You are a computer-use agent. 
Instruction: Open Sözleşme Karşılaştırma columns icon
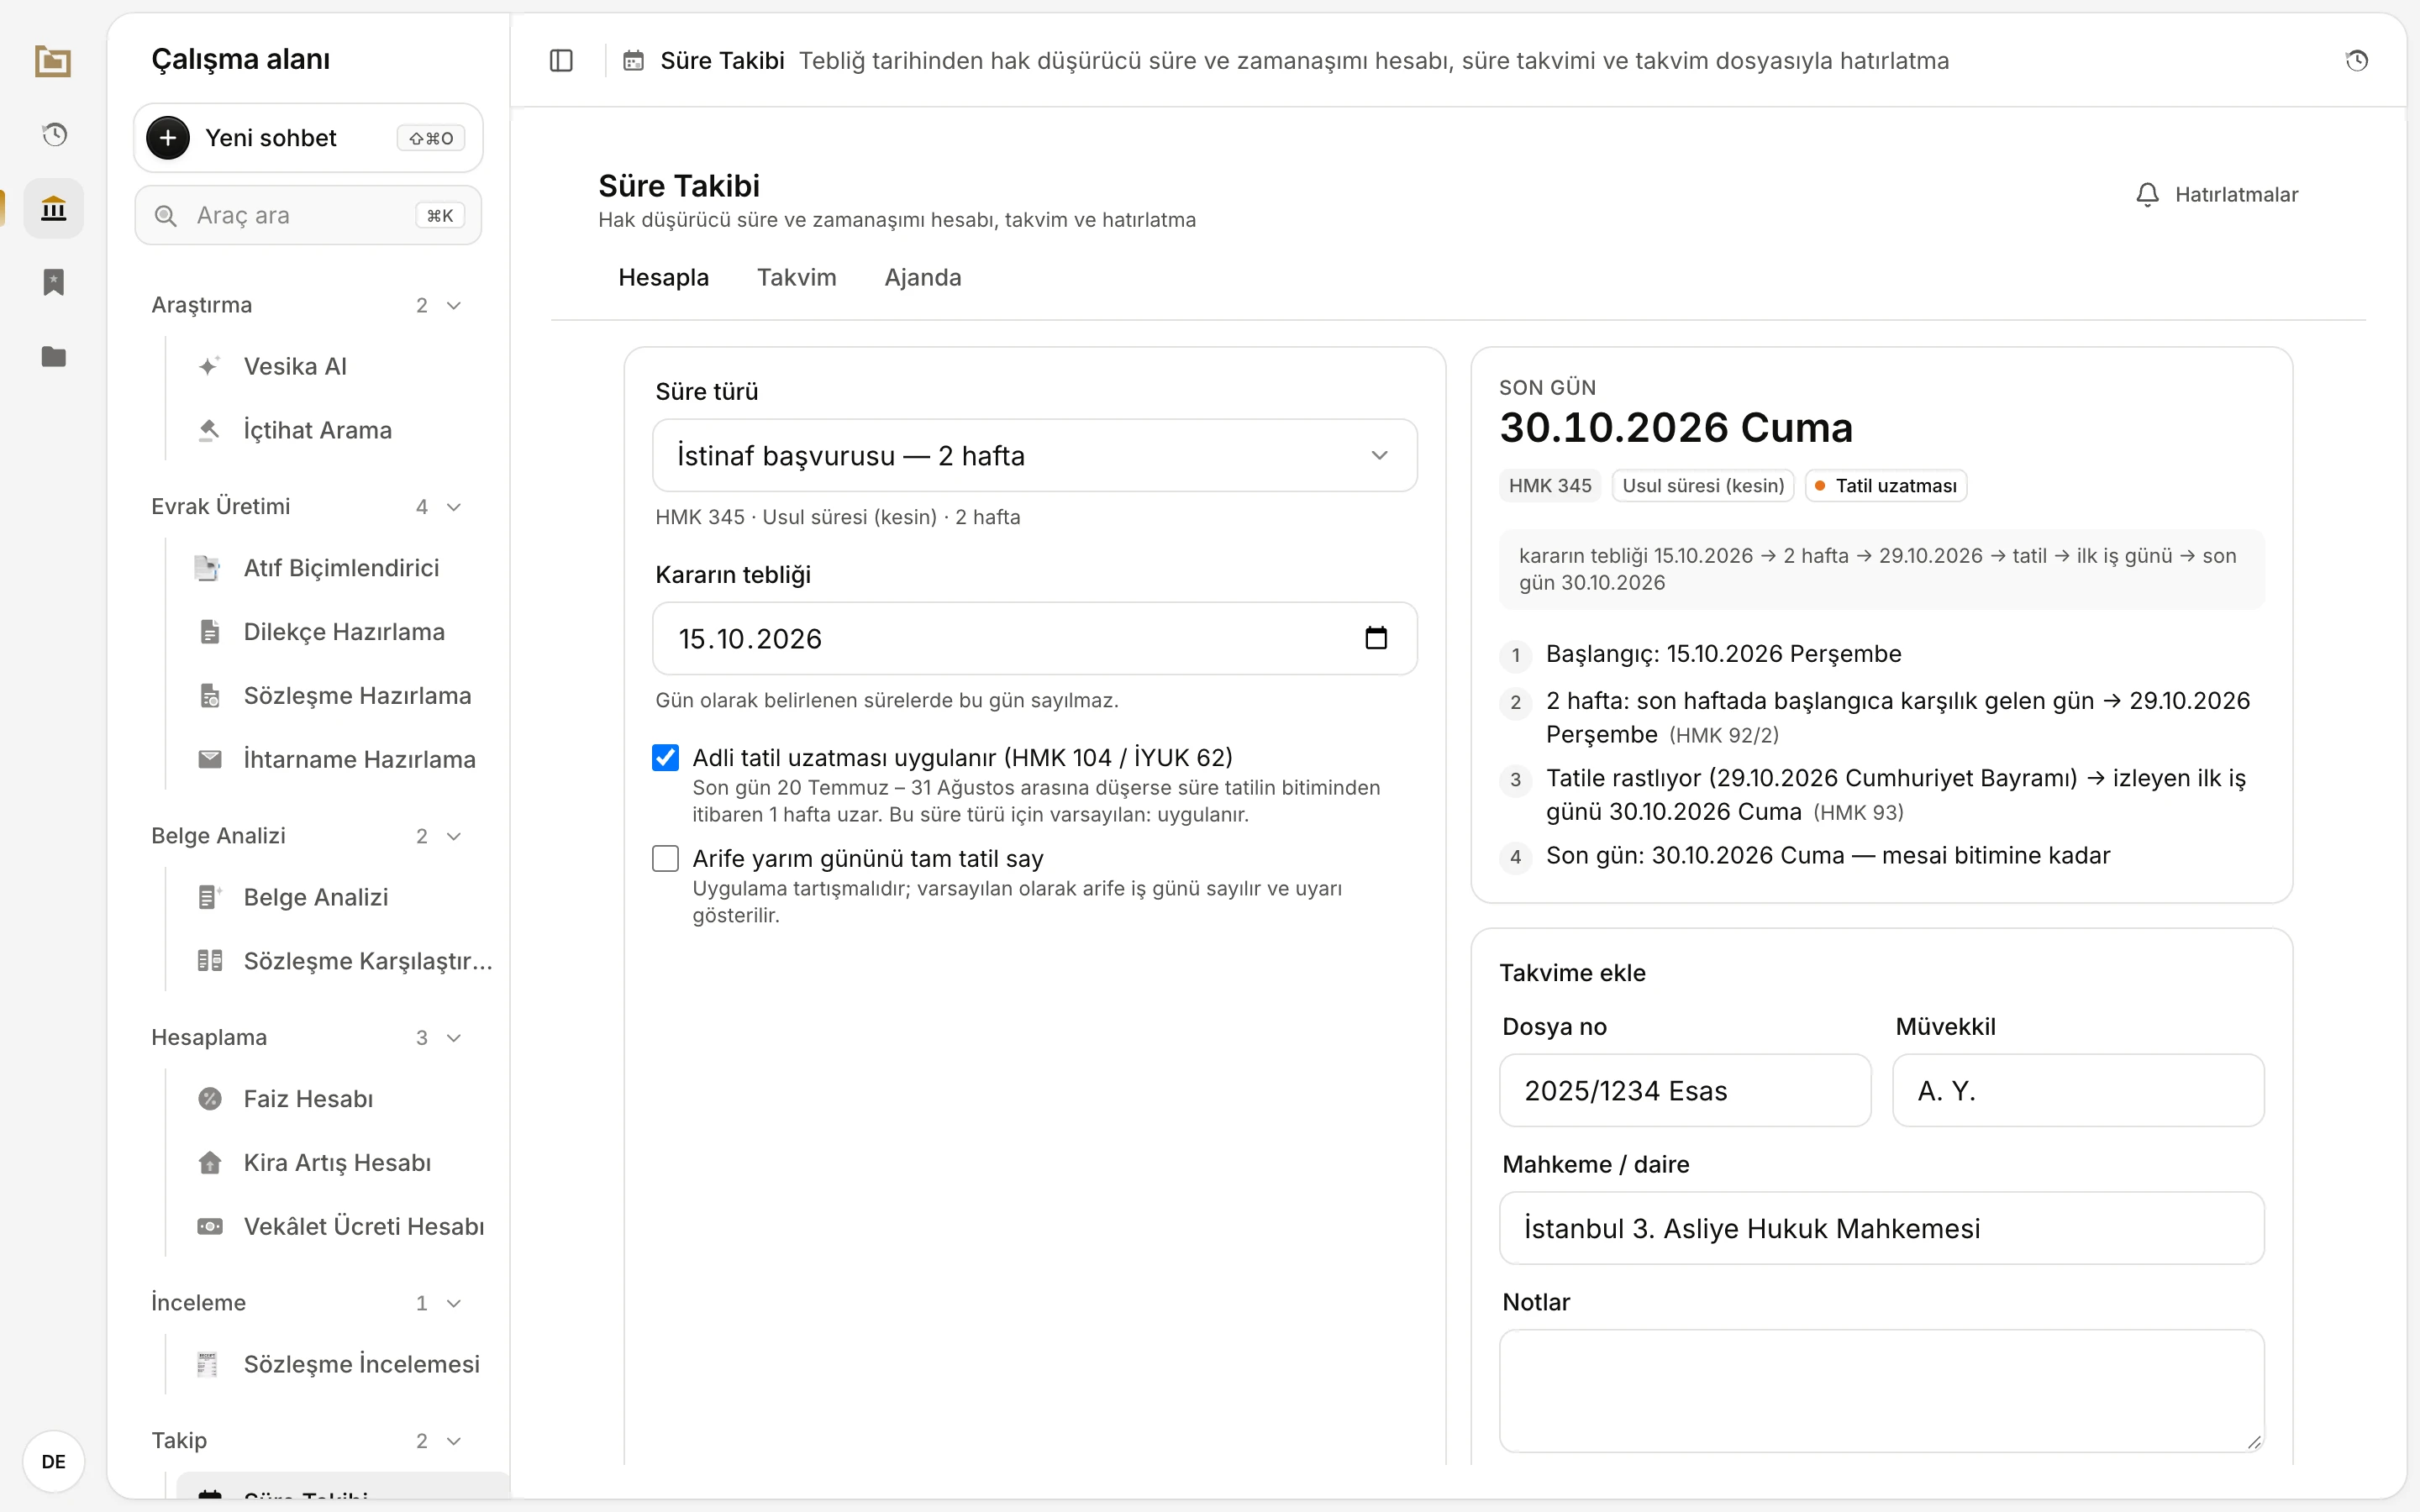coord(209,961)
